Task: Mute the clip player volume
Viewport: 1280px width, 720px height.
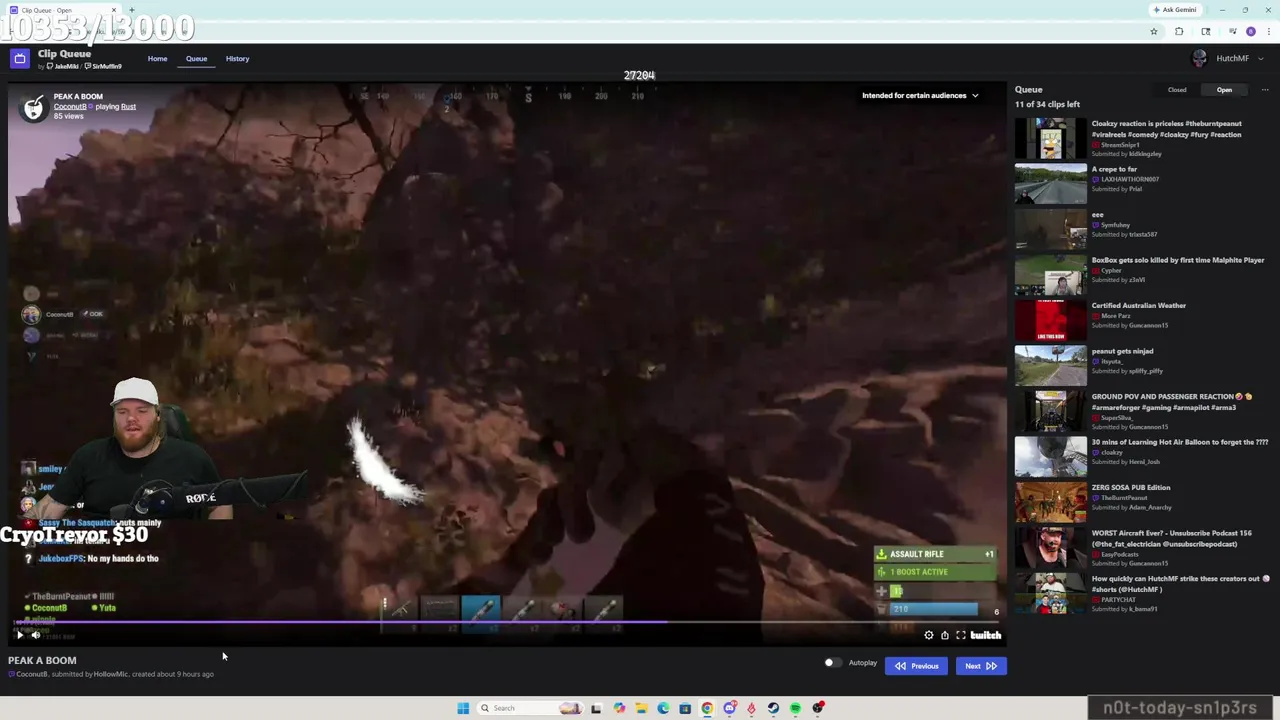Action: pos(36,635)
